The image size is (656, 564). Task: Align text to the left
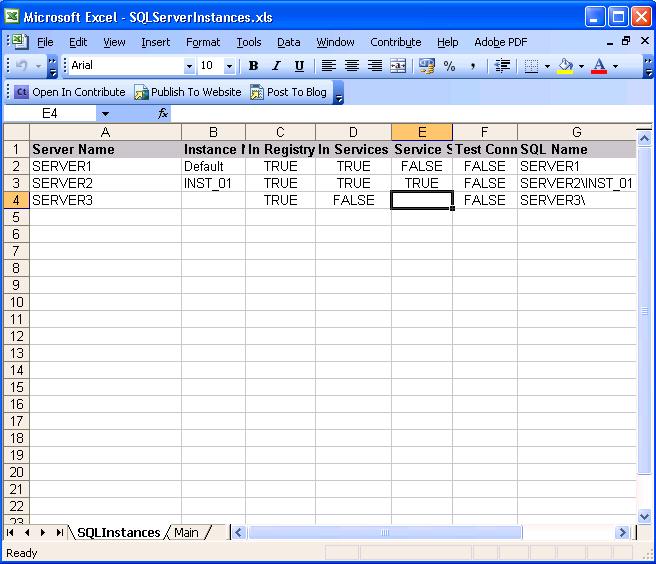pyautogui.click(x=328, y=66)
